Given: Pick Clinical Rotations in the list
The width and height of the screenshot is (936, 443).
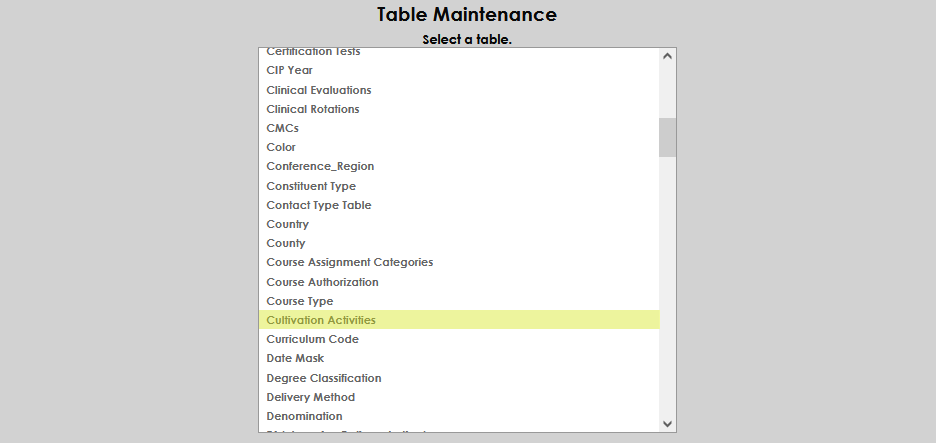Looking at the screenshot, I should pos(312,109).
